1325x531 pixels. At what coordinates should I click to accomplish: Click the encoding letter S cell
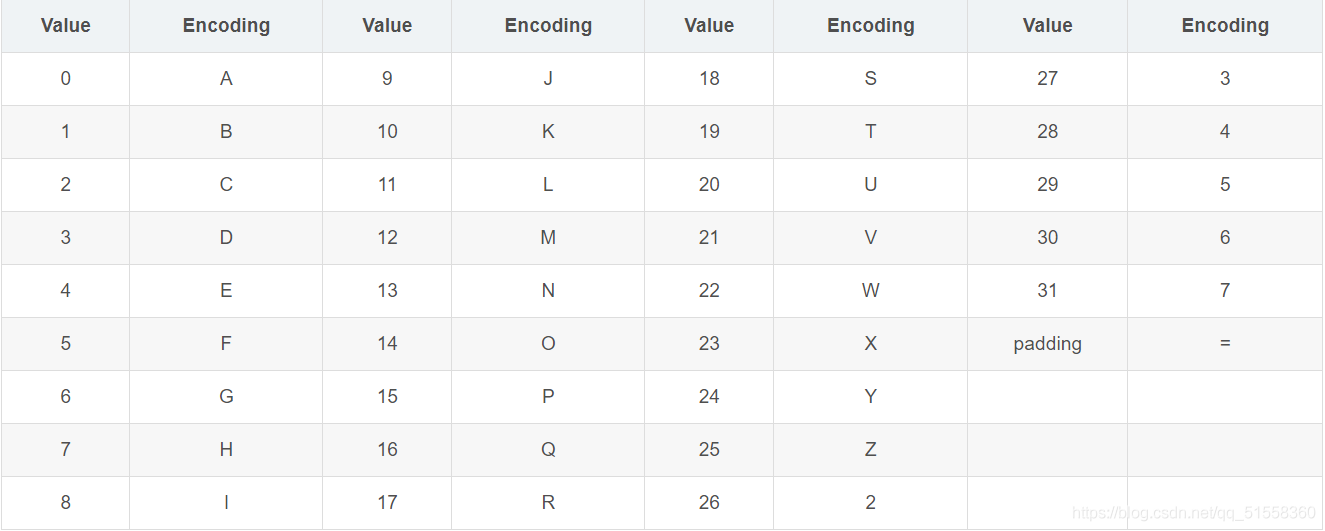pyautogui.click(x=870, y=79)
